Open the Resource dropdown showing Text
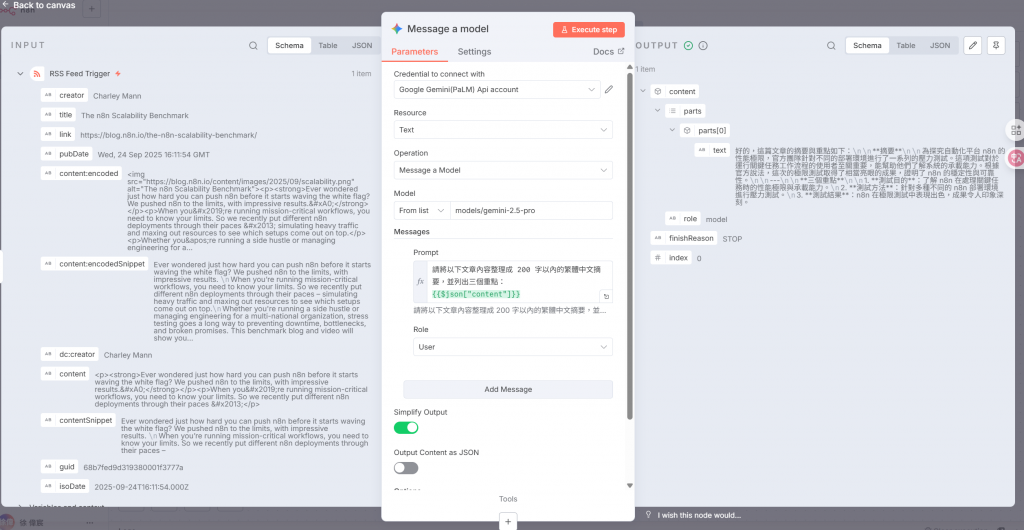Screen dimensions: 1024x530 [503, 129]
